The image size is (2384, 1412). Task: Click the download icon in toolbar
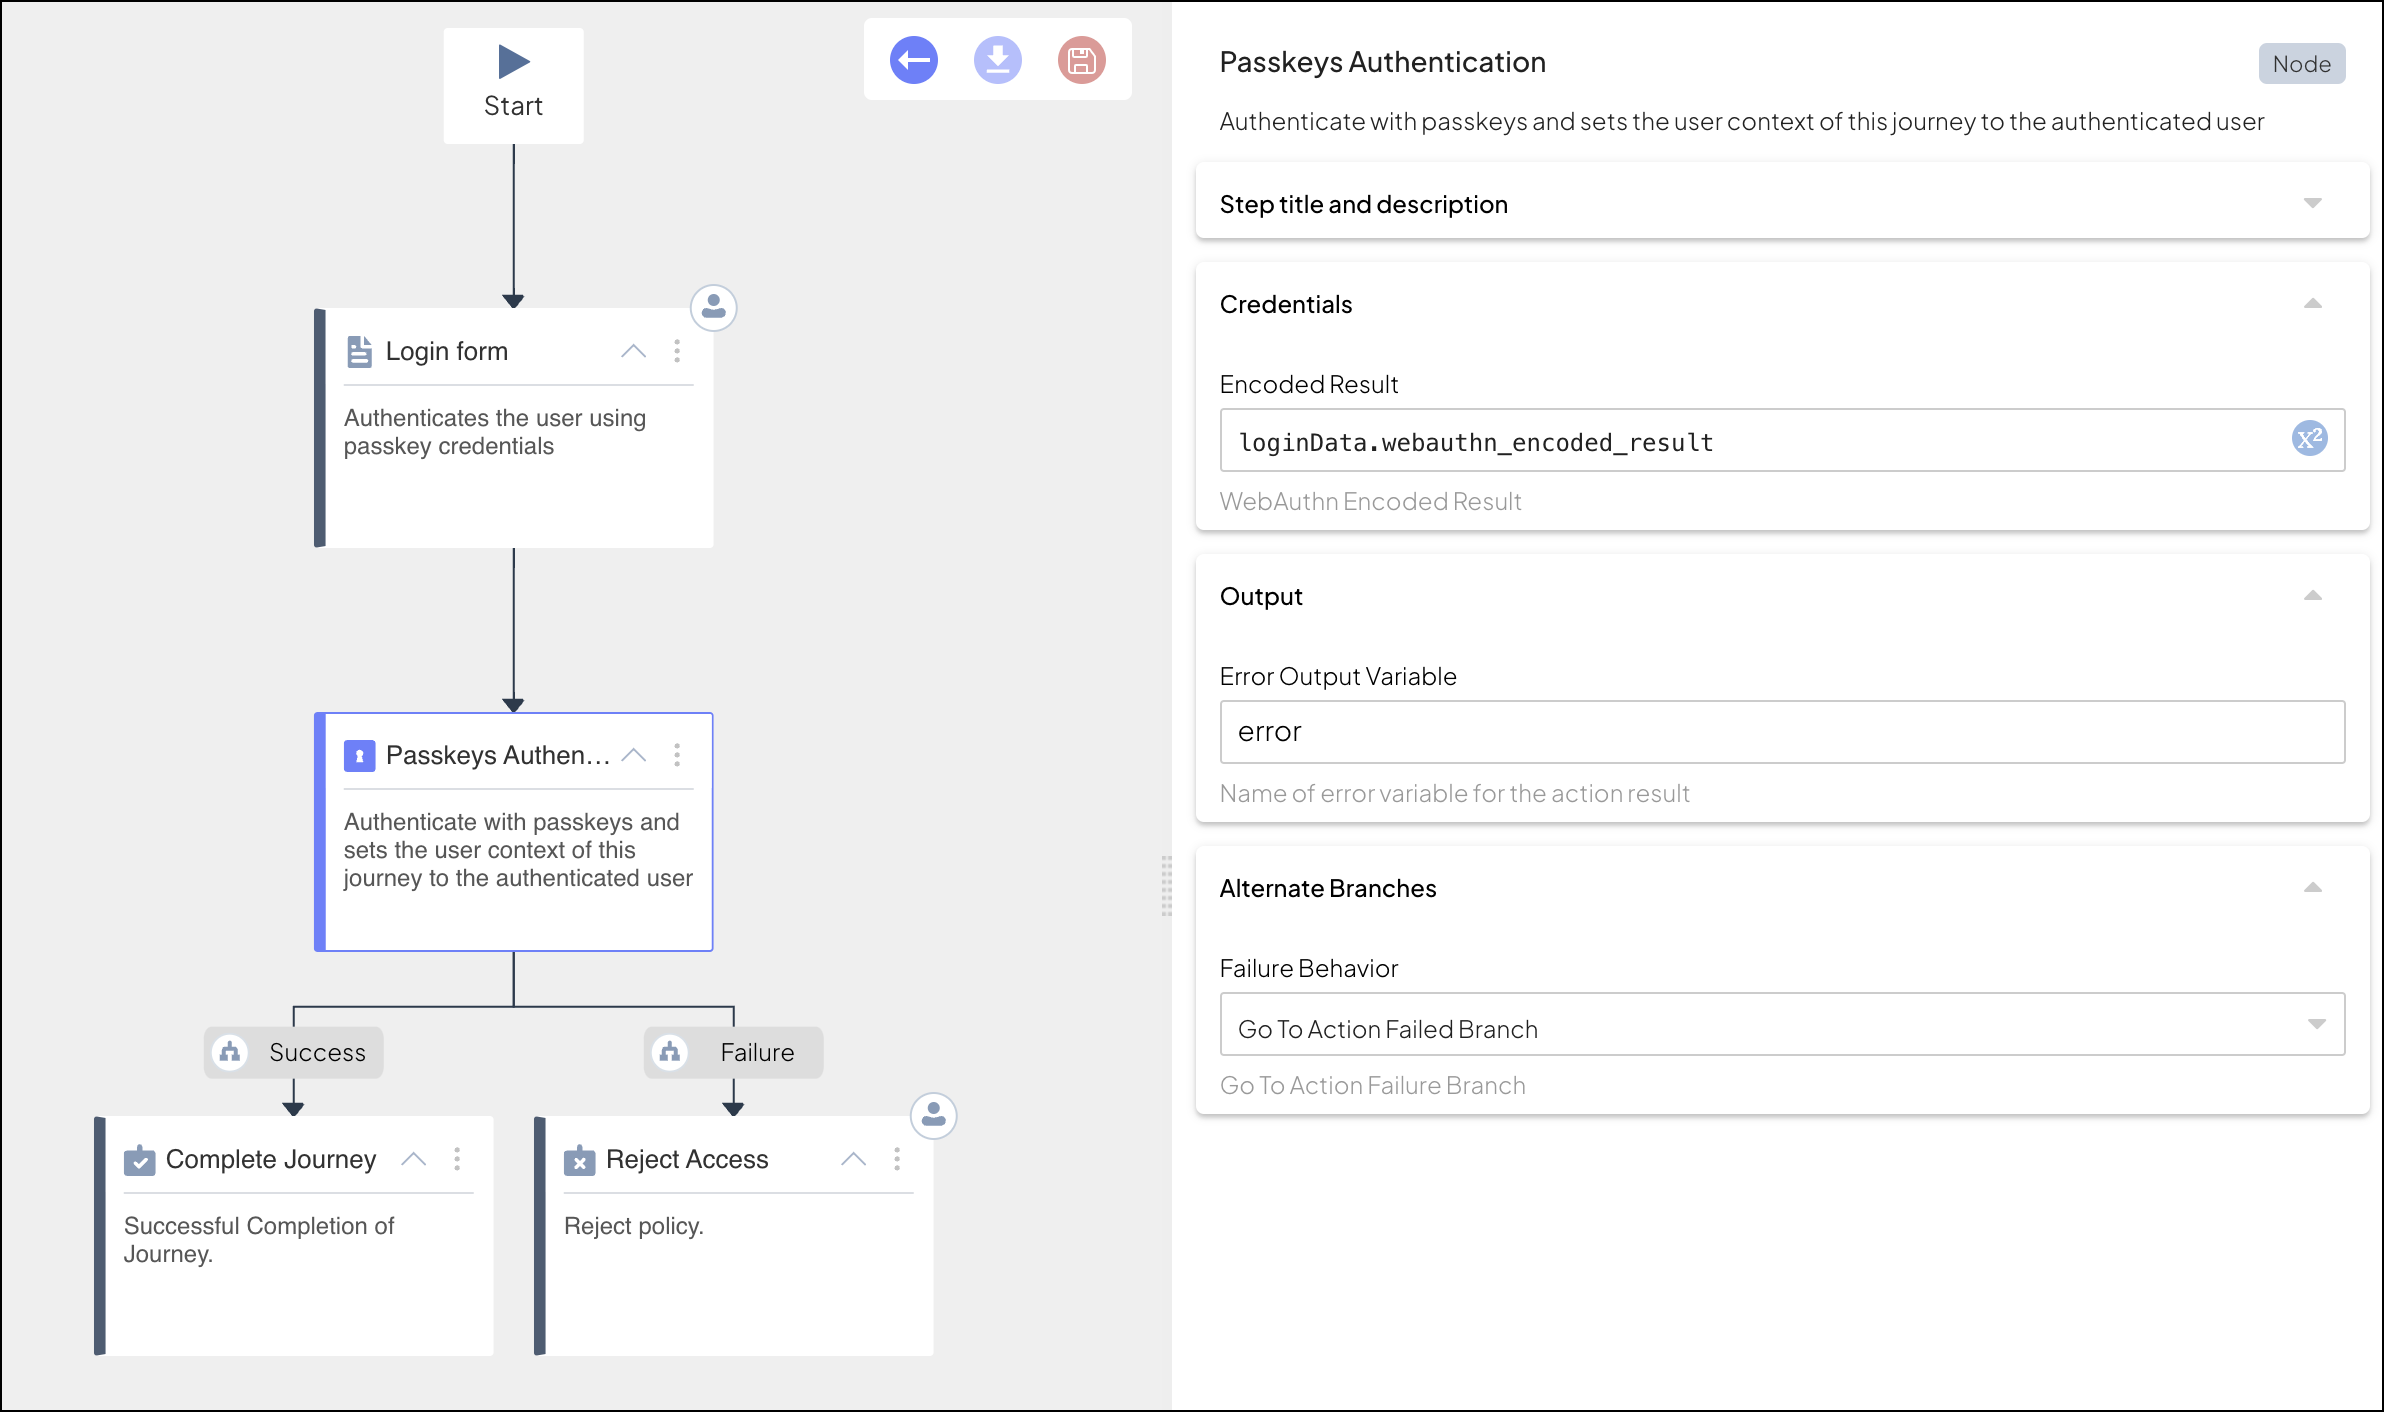point(997,61)
